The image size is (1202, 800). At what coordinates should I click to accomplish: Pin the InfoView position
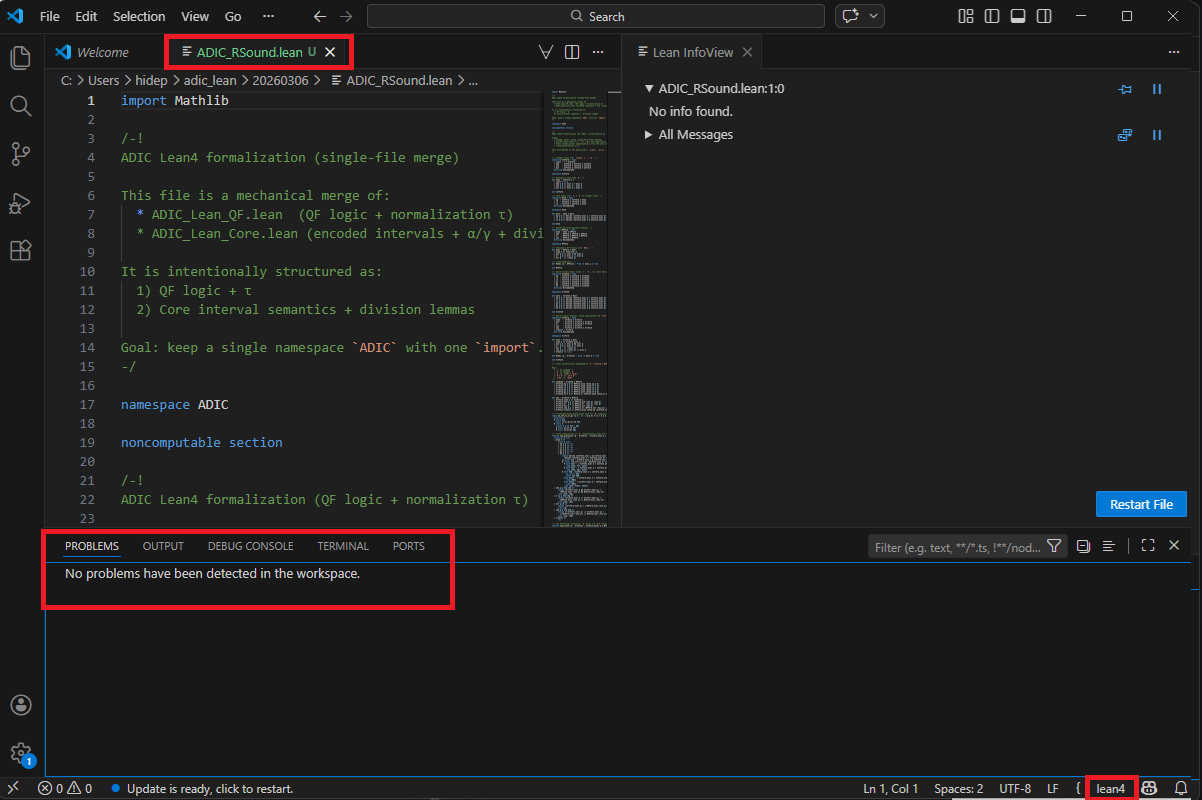(x=1125, y=89)
